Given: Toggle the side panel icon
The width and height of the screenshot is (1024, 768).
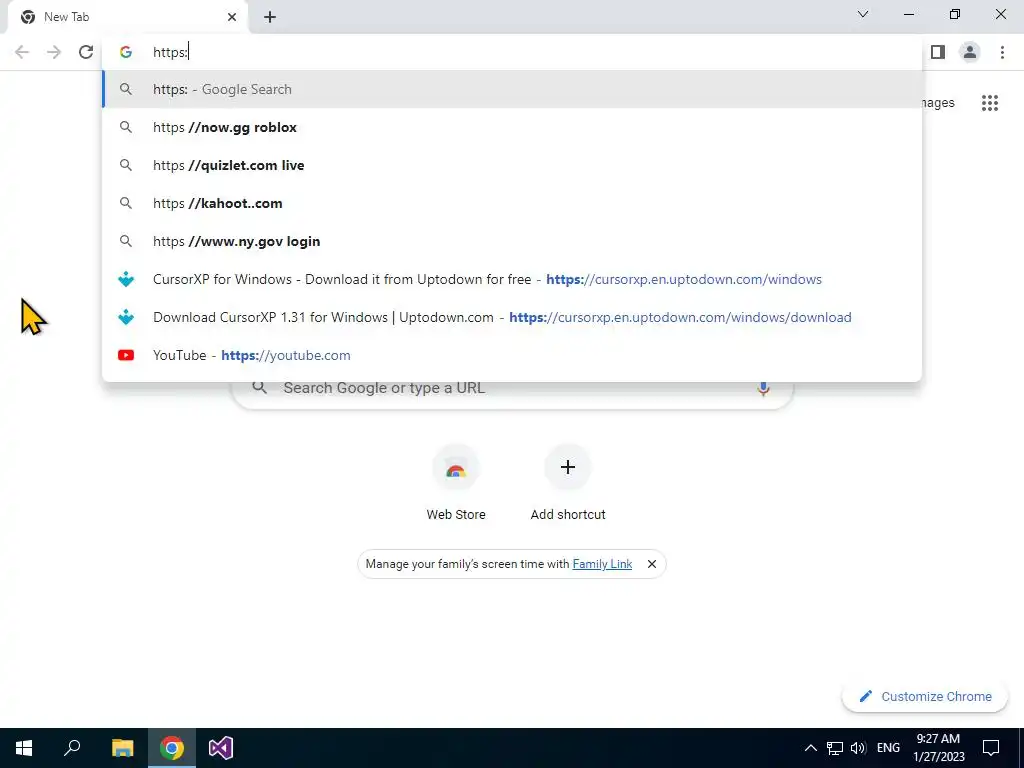Looking at the screenshot, I should click(938, 52).
